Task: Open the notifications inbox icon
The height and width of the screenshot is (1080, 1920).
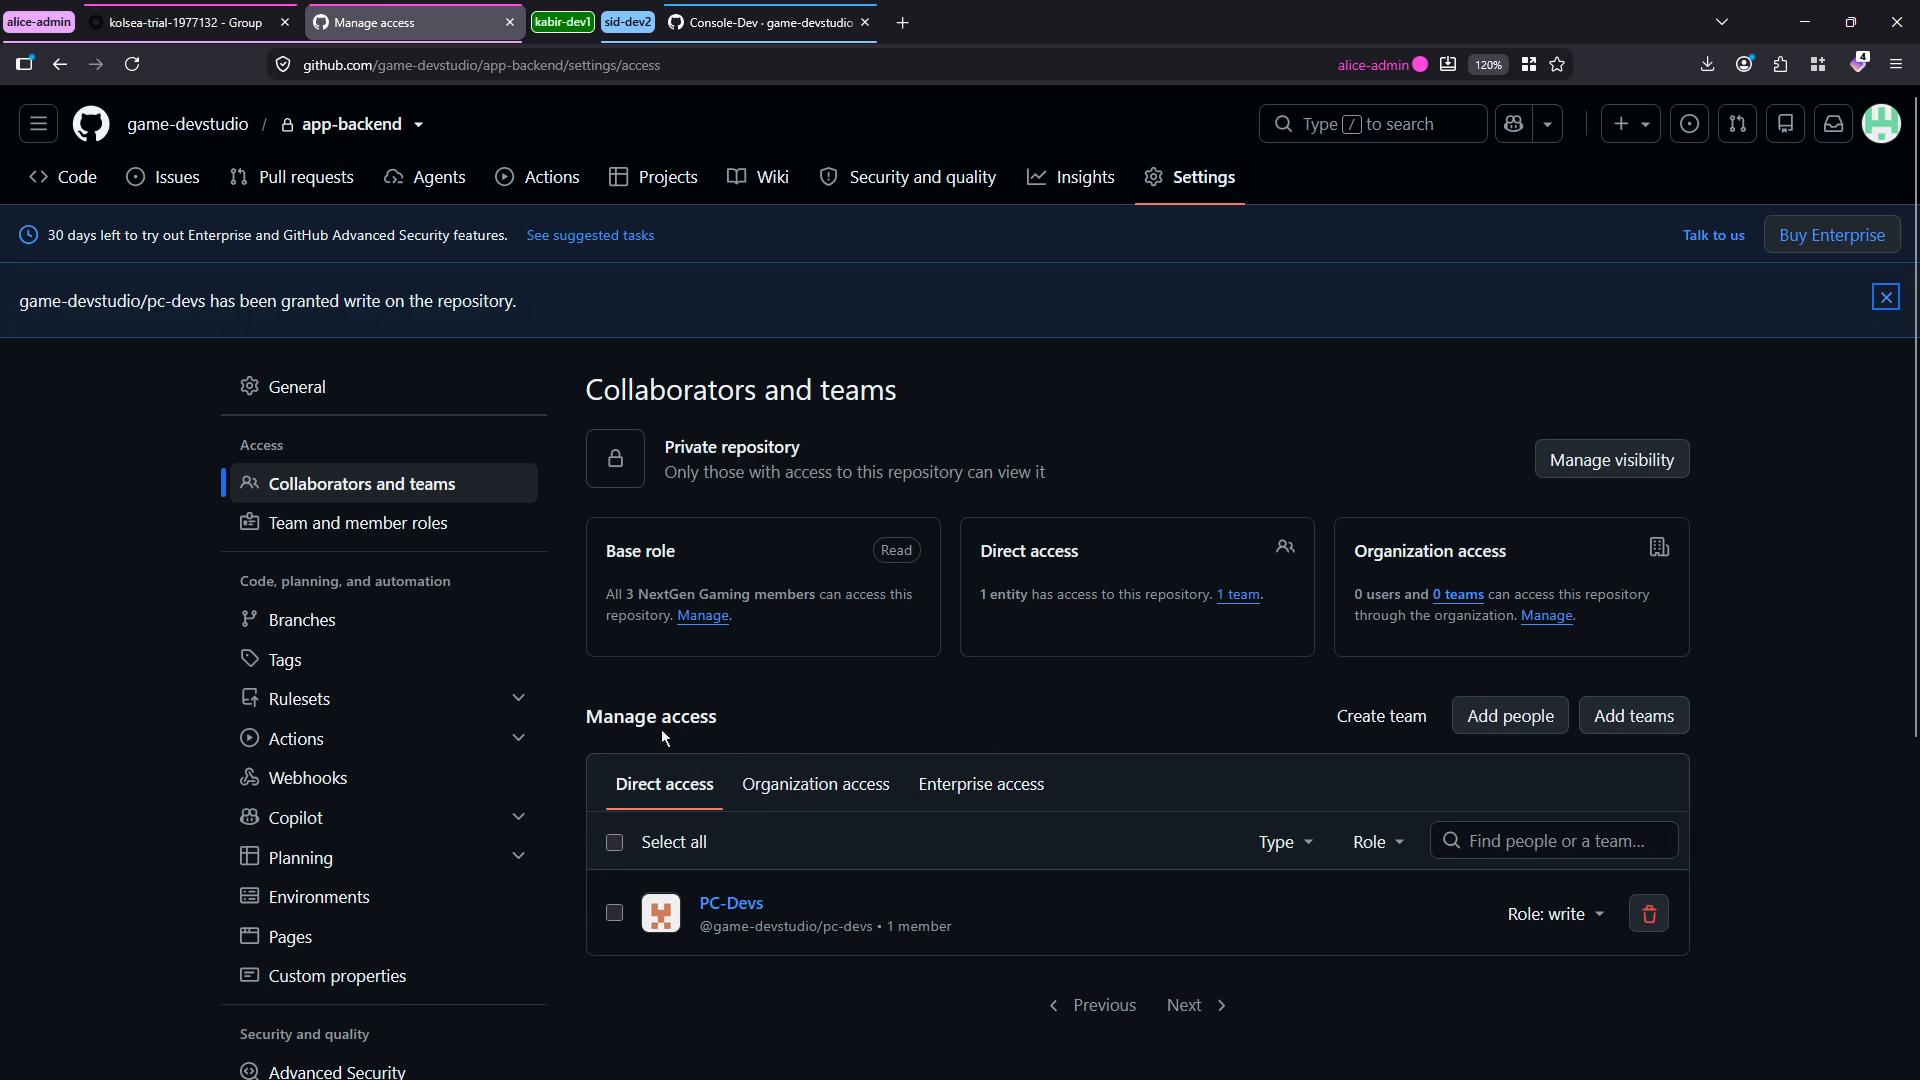Action: 1833,124
